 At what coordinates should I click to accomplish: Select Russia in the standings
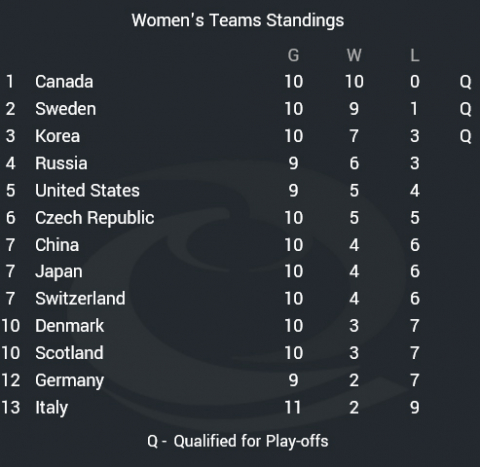tap(61, 163)
